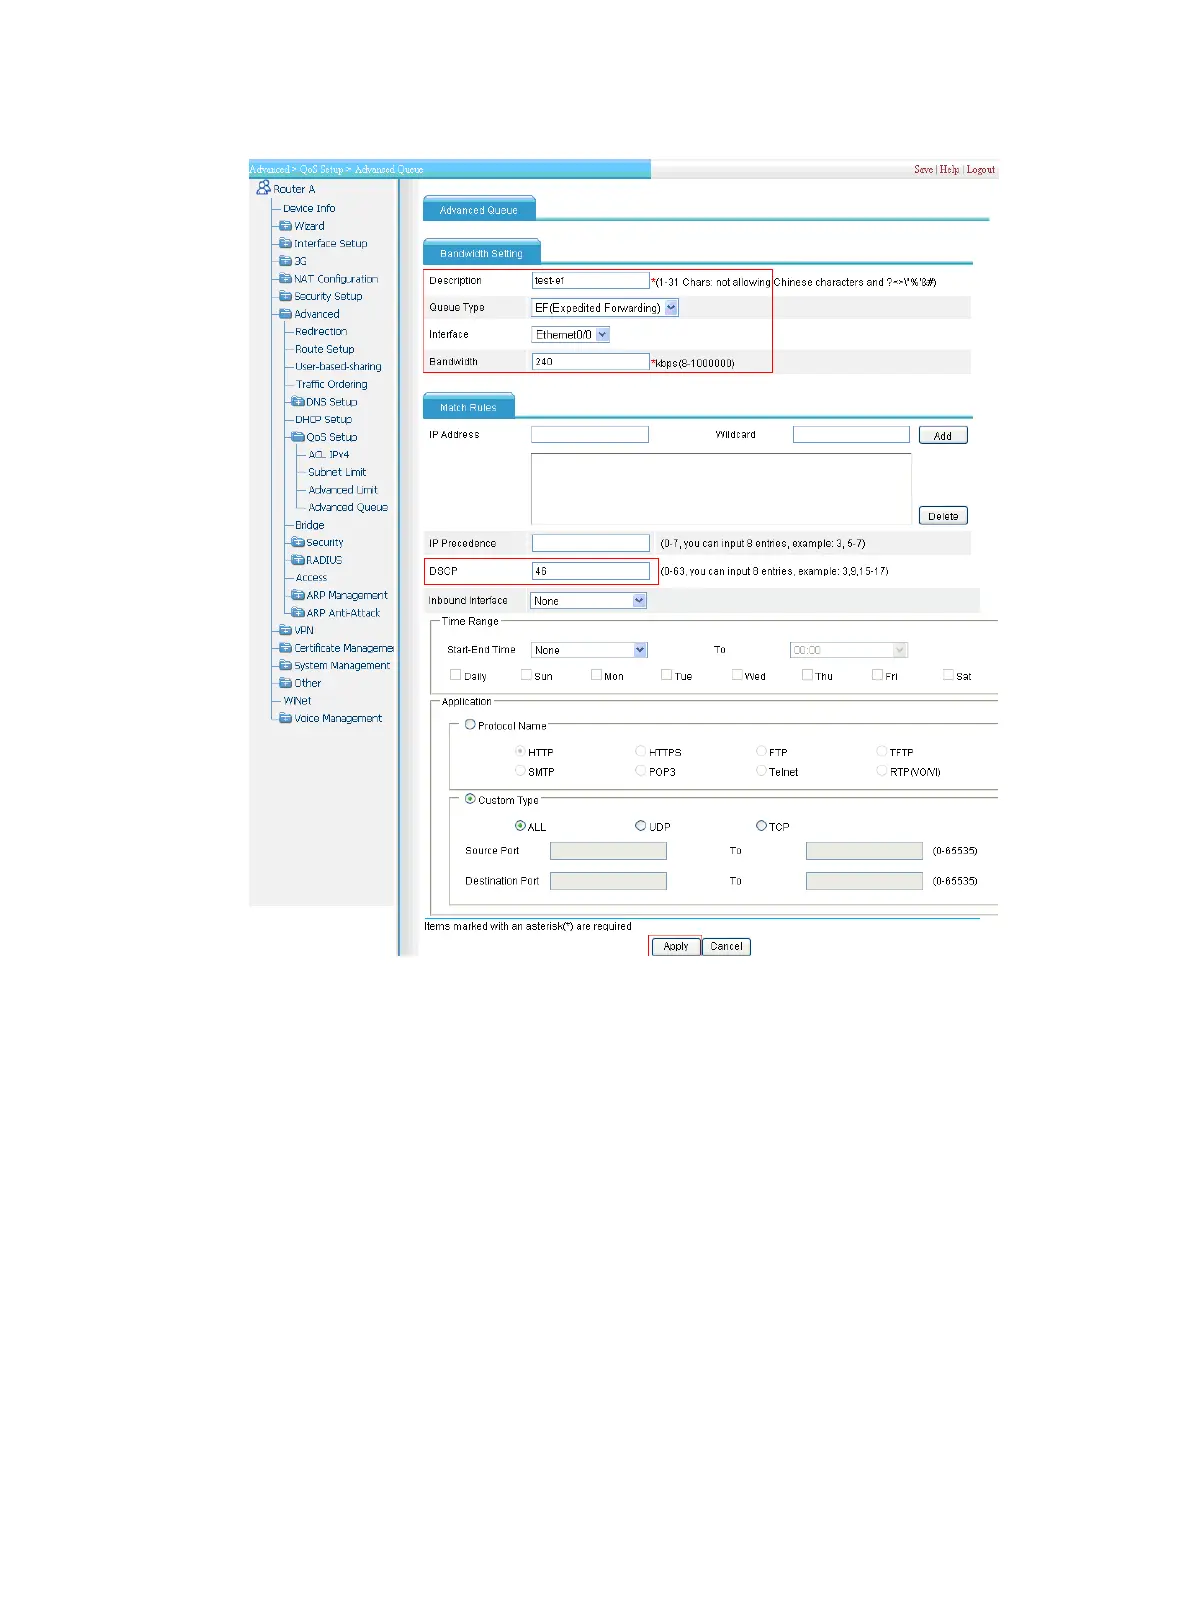Viewport: 1190px width, 1616px height.
Task: Open Device Info in the tree
Action: [x=309, y=208]
